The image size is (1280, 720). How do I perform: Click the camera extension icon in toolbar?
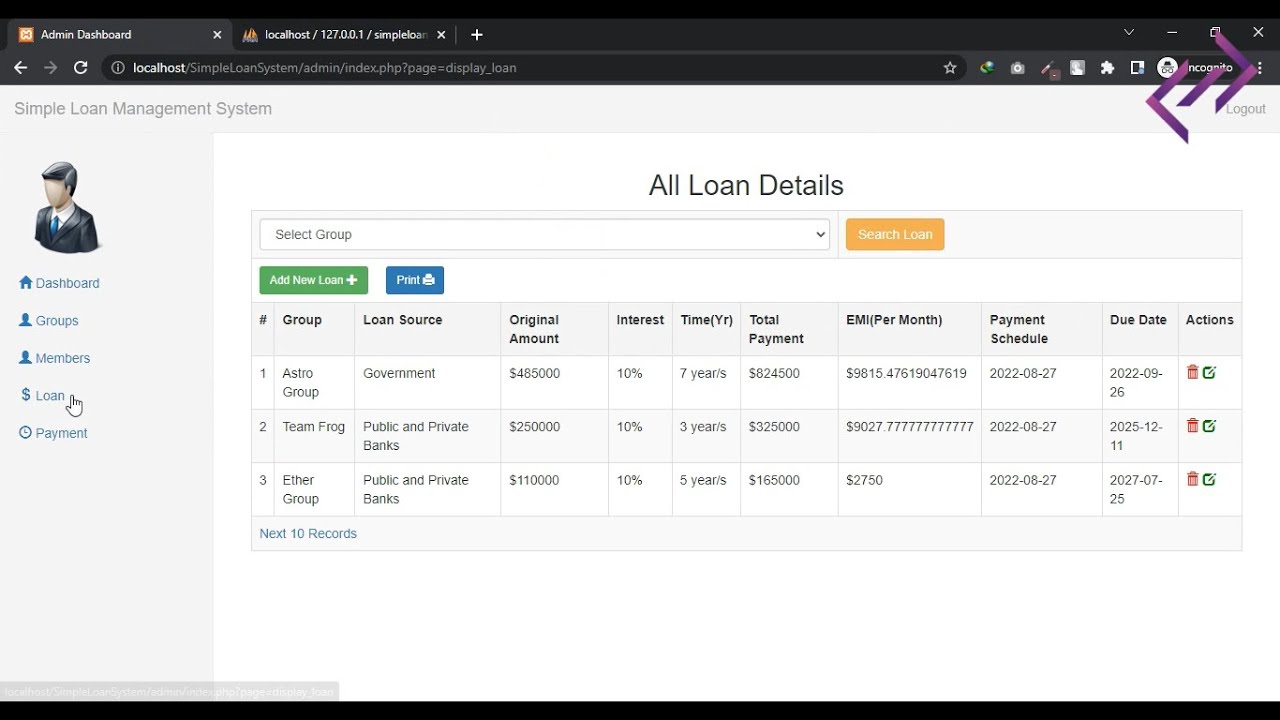[1017, 68]
